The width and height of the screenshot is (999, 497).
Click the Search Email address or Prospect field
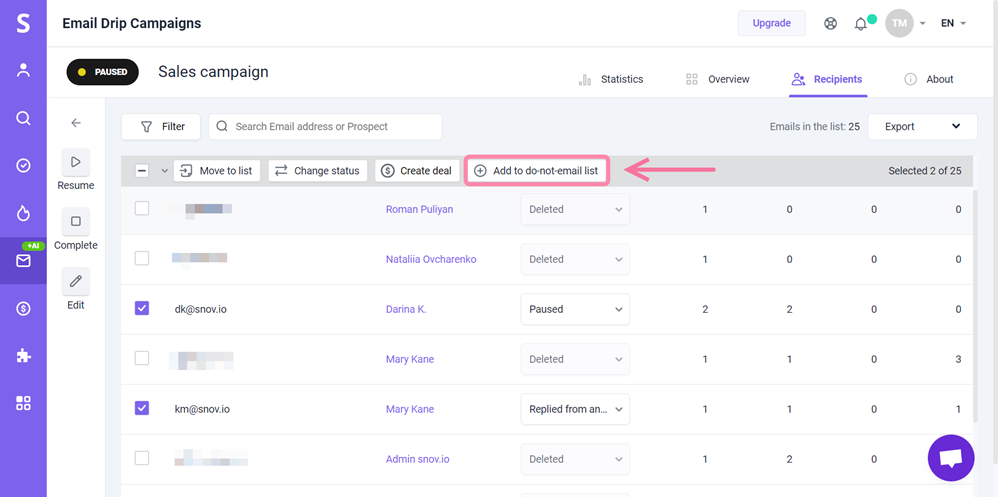tap(325, 126)
